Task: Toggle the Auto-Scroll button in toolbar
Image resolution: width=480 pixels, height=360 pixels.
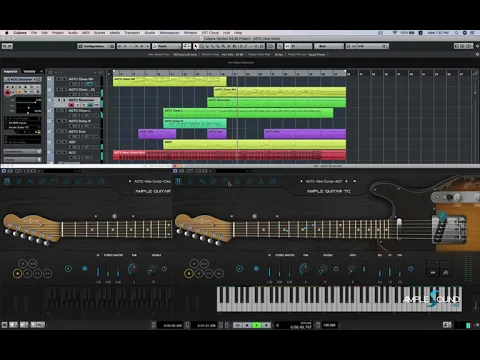Action: coord(187,46)
